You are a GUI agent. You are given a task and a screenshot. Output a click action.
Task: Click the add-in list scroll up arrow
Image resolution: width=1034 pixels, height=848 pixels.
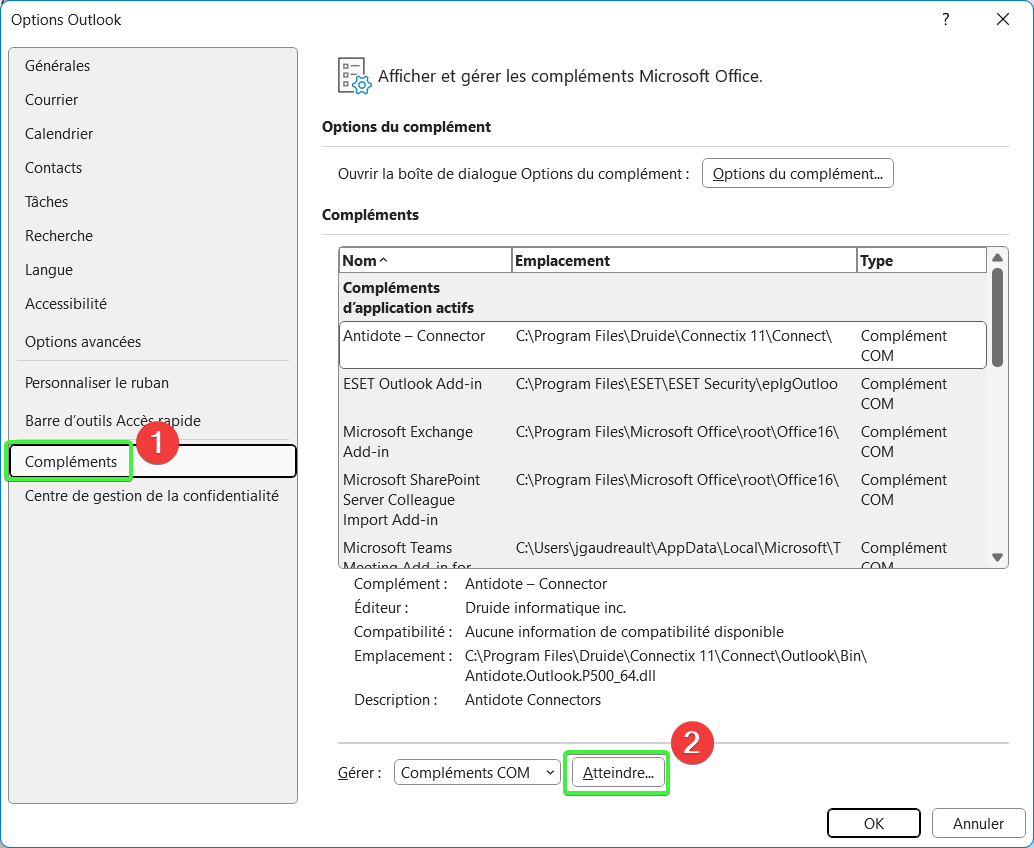997,258
